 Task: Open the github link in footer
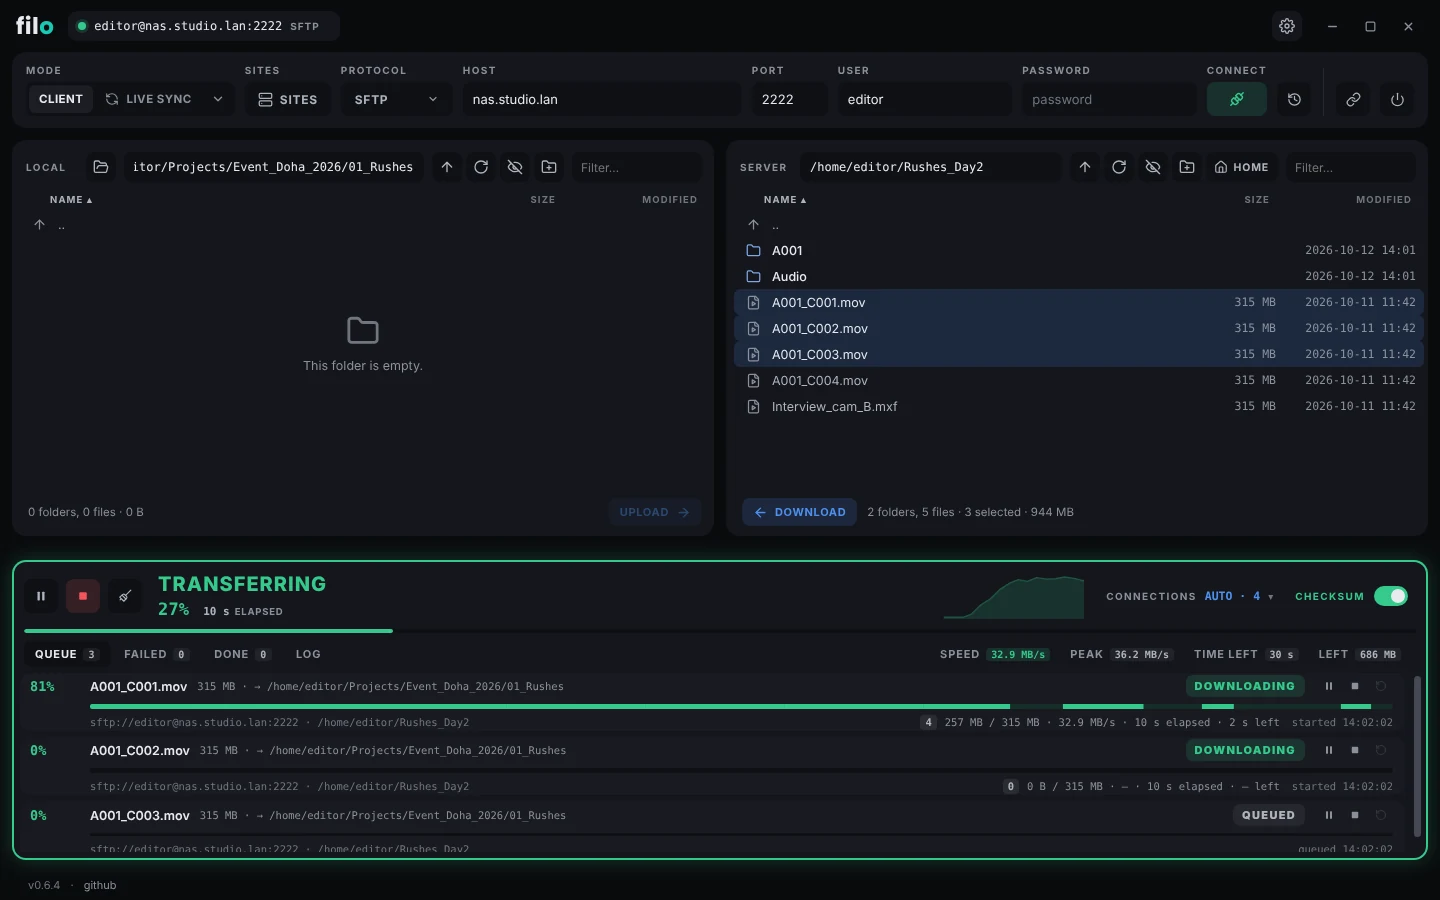pyautogui.click(x=100, y=885)
